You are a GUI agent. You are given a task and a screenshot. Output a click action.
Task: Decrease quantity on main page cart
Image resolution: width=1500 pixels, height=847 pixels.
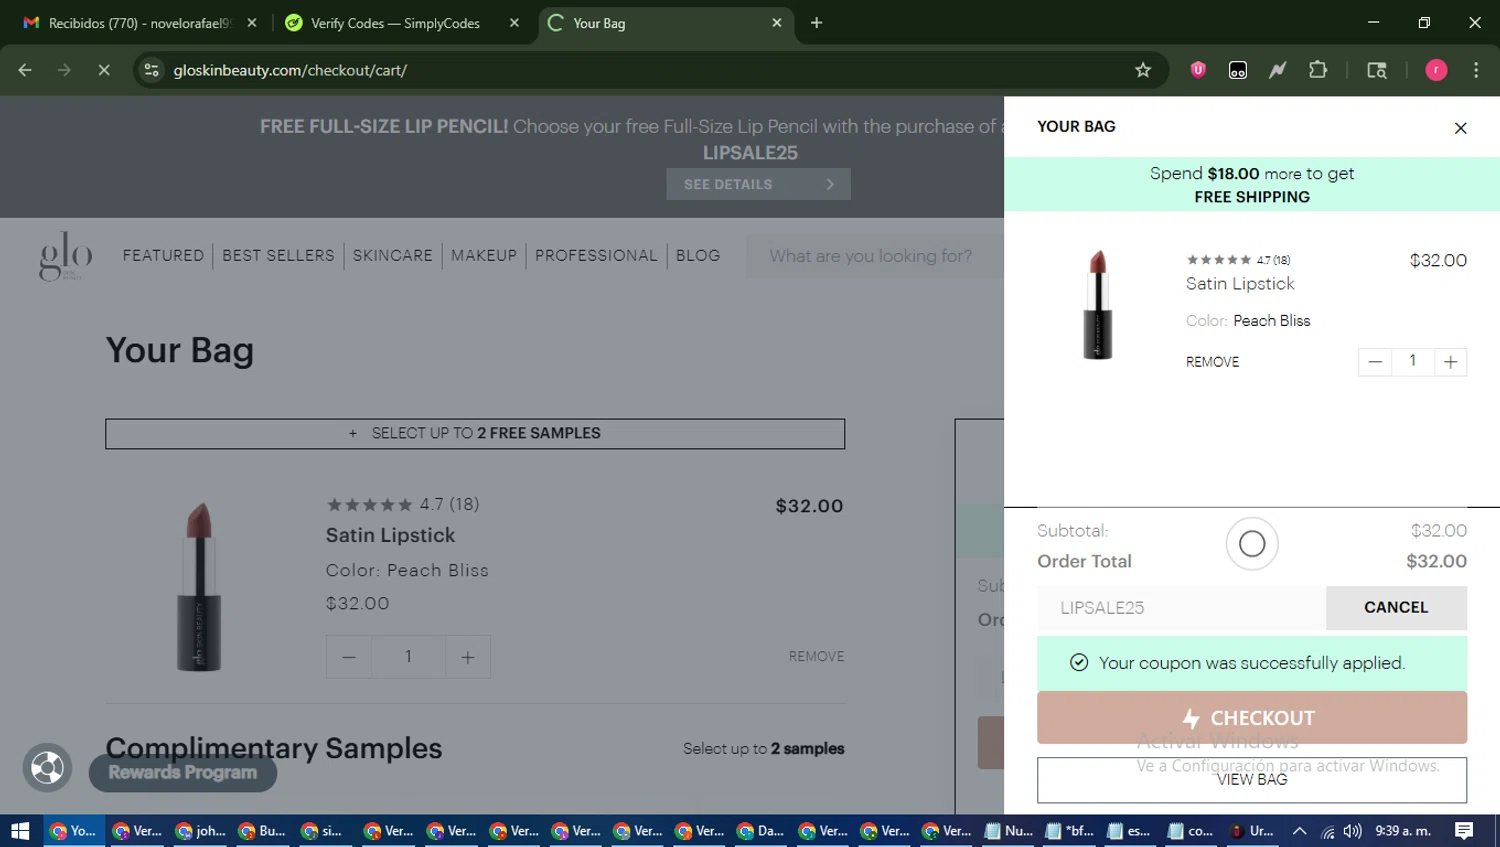click(x=348, y=657)
